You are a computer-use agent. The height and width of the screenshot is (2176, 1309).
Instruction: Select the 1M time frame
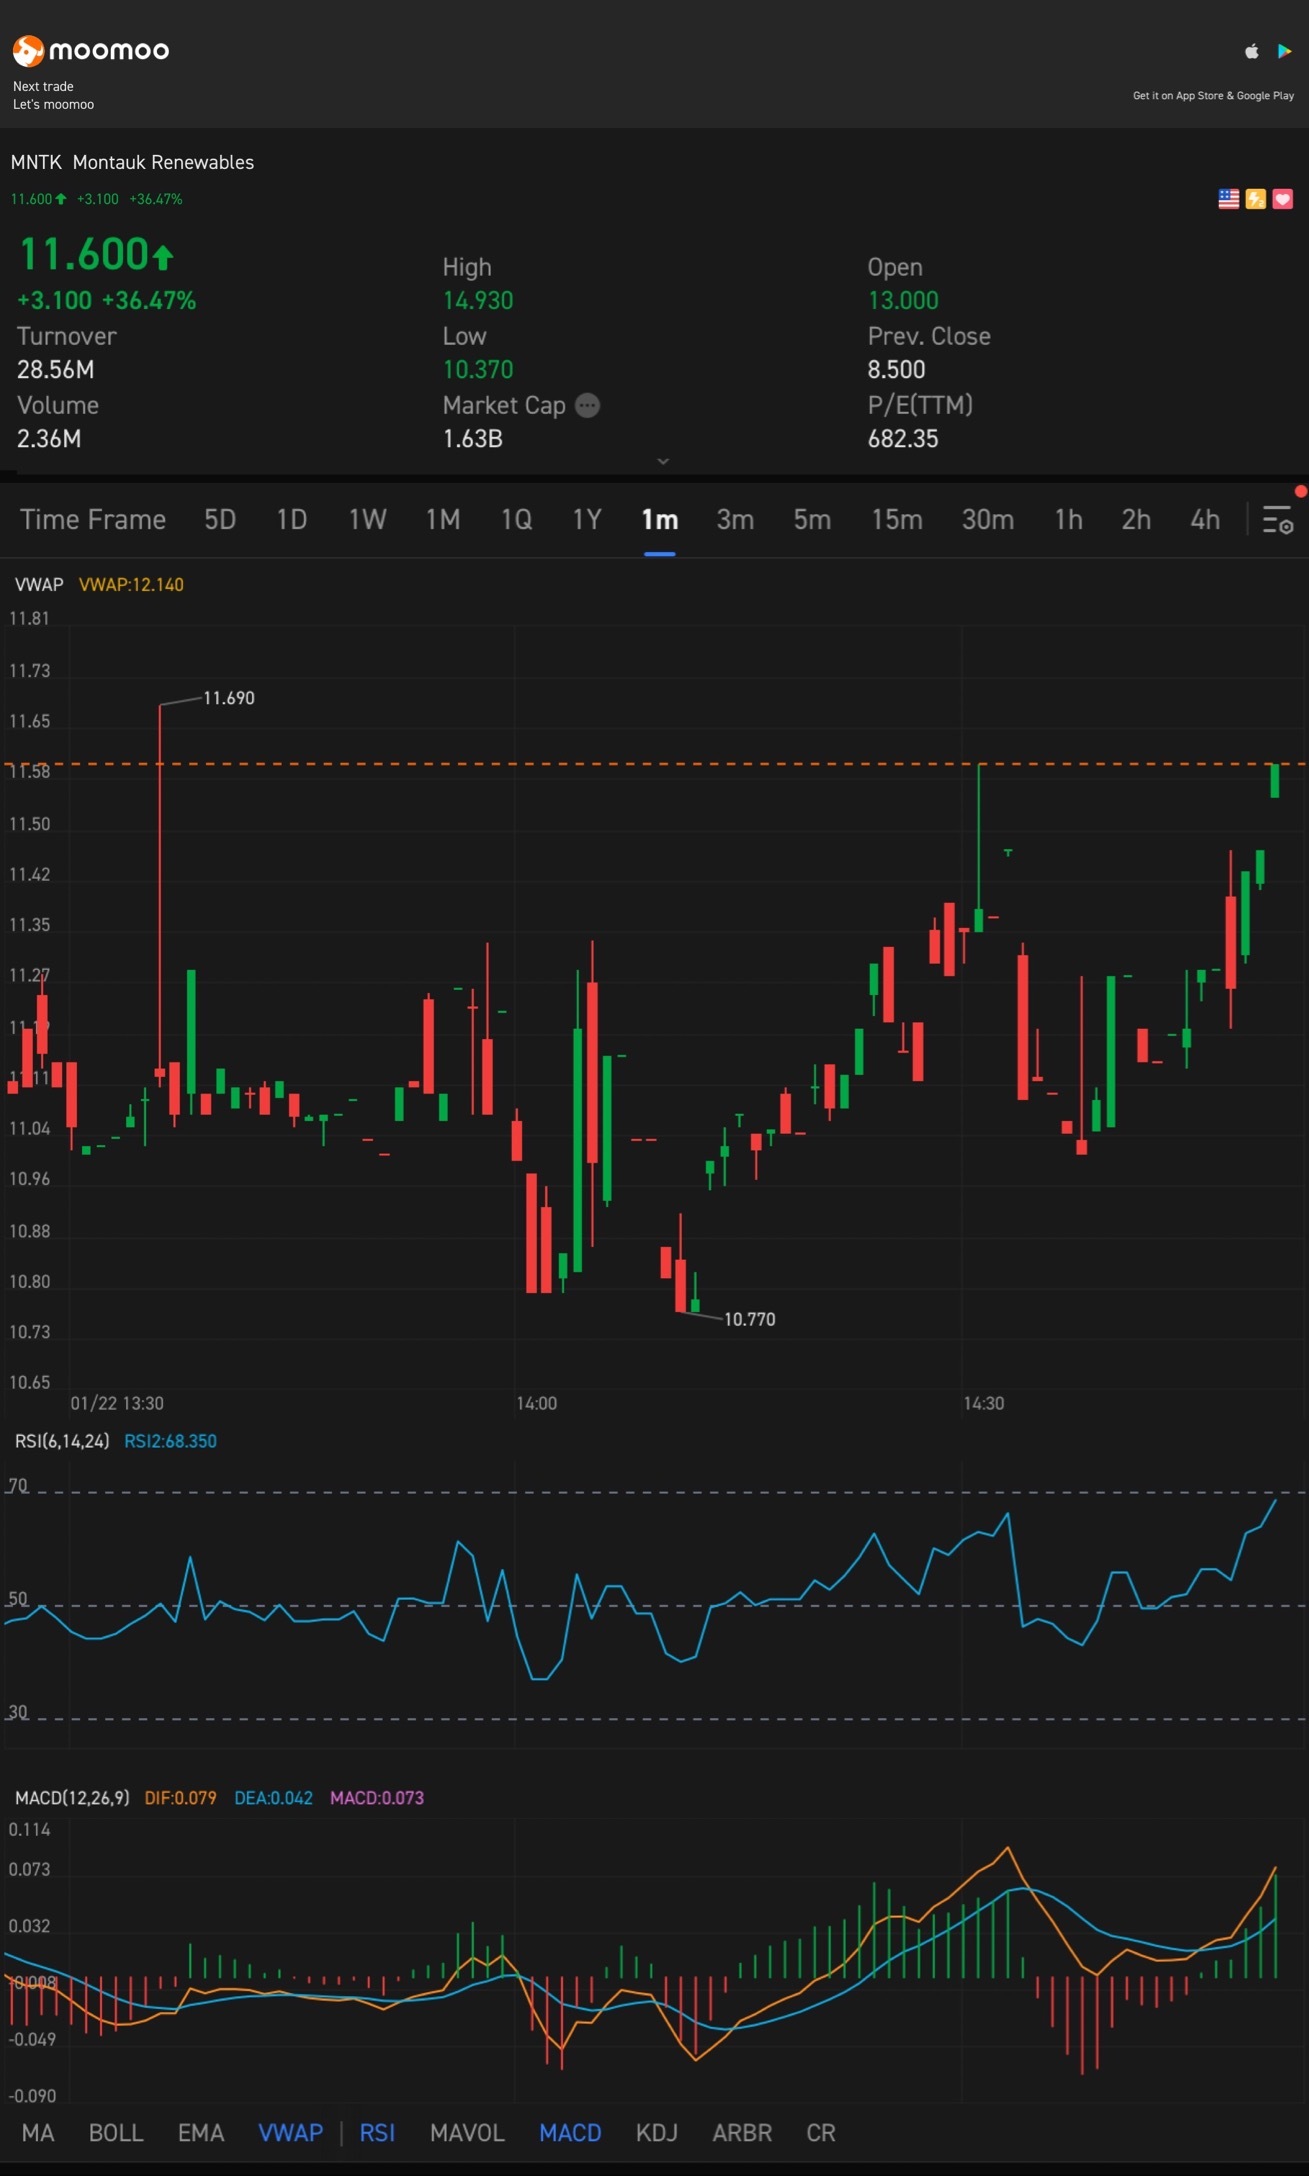click(x=443, y=520)
